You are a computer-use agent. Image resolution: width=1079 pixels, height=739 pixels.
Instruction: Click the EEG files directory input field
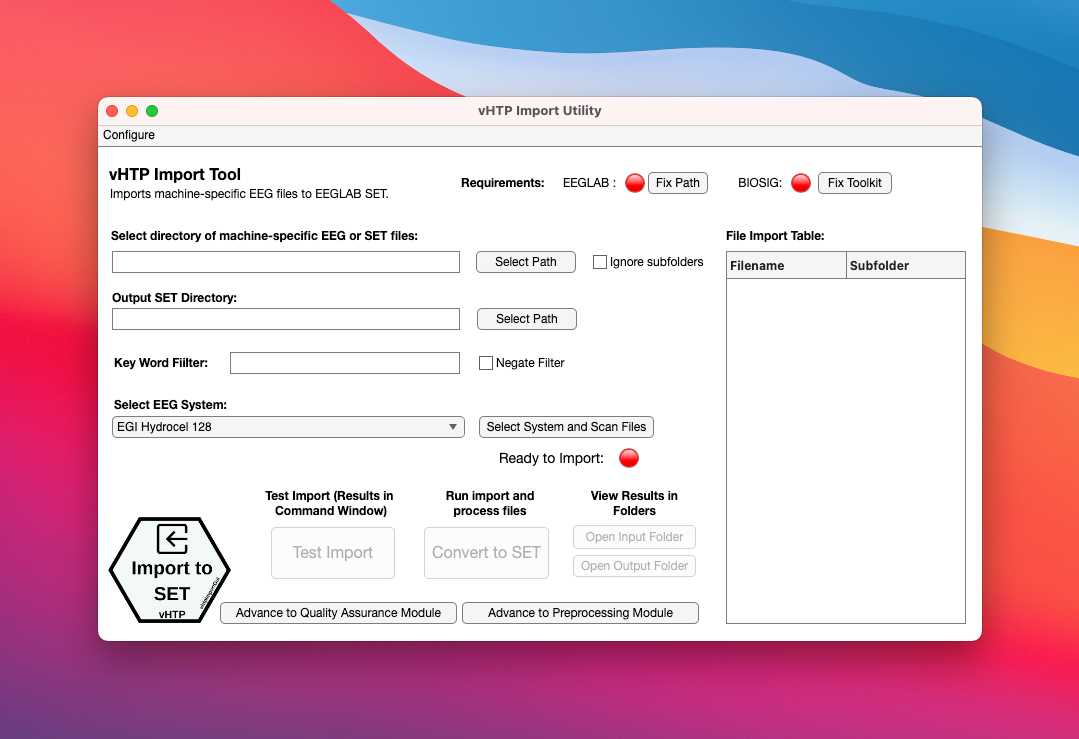pyautogui.click(x=285, y=262)
